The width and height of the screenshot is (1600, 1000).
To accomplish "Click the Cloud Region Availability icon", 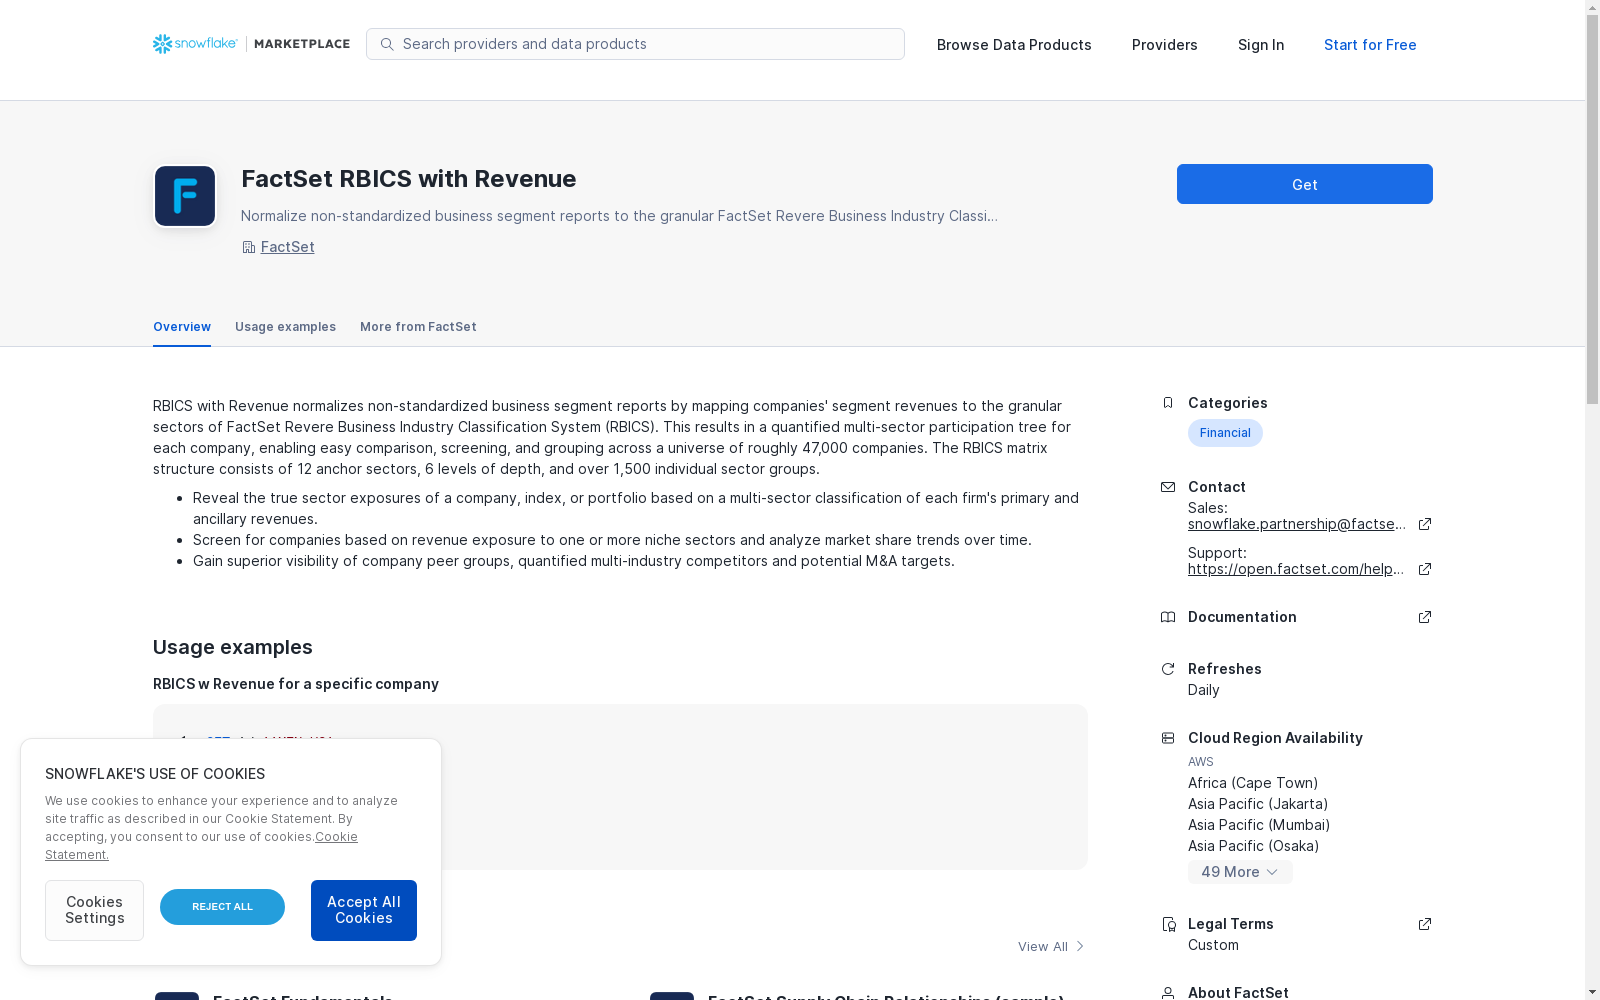I will (1168, 738).
